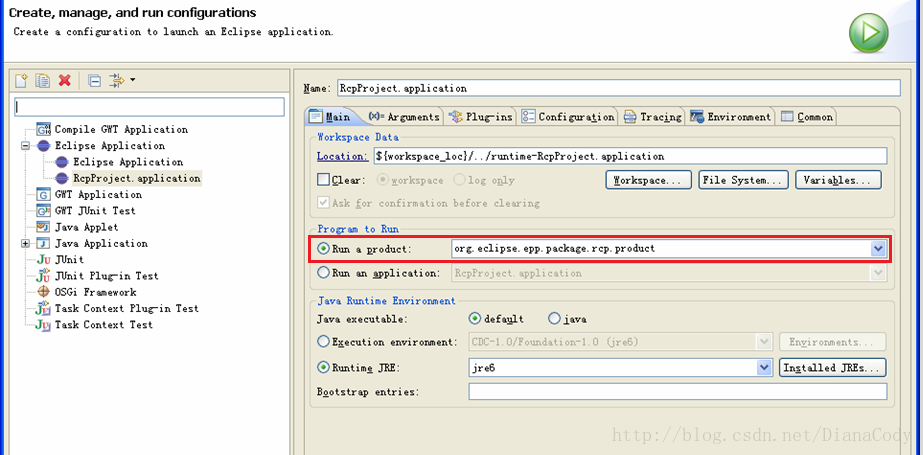Screen dimensions: 923x455
Task: Click the Filter launch configurations icon
Action: click(x=117, y=80)
